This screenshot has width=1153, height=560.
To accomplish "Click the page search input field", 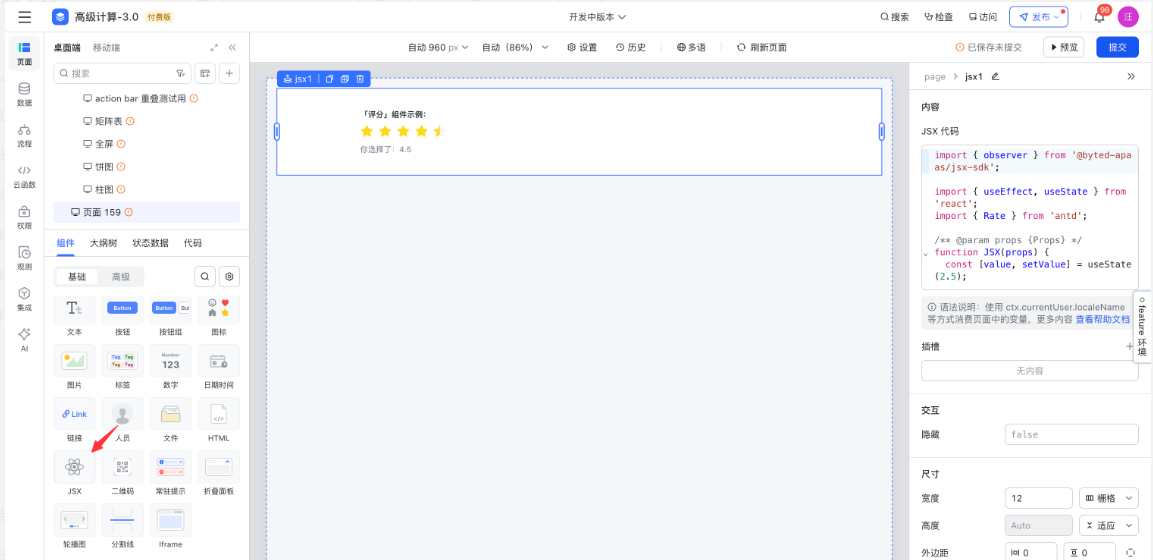I will 122,73.
